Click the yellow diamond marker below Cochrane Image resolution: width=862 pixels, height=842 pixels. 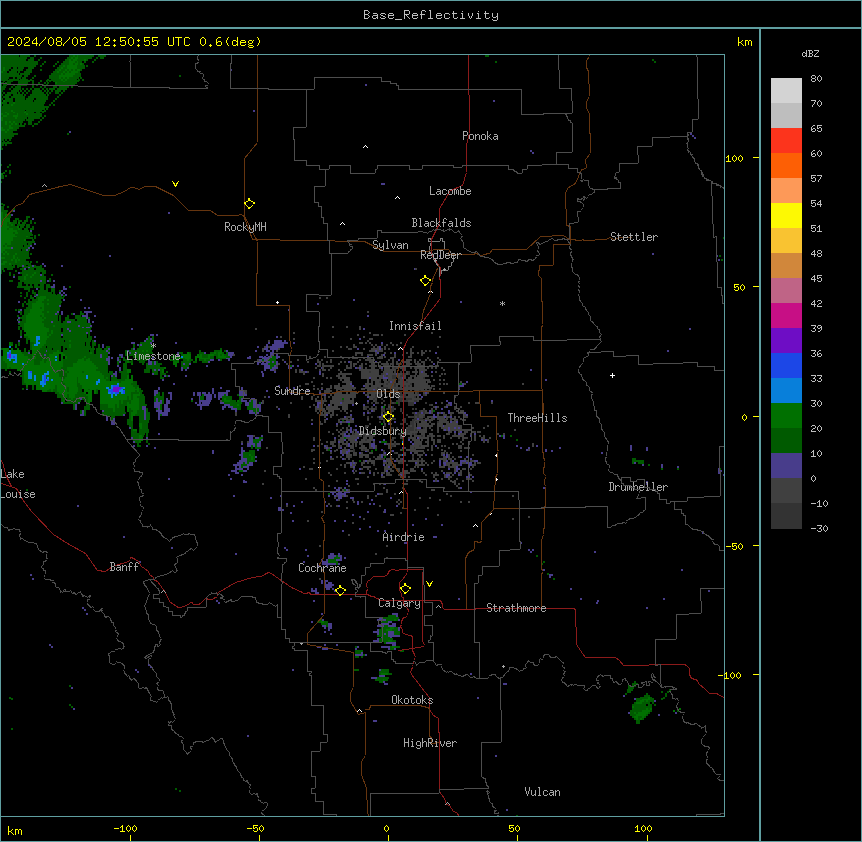pyautogui.click(x=340, y=590)
